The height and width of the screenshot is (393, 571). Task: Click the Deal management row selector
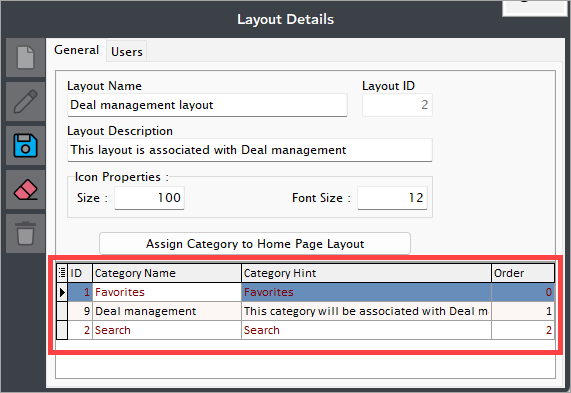[62, 311]
